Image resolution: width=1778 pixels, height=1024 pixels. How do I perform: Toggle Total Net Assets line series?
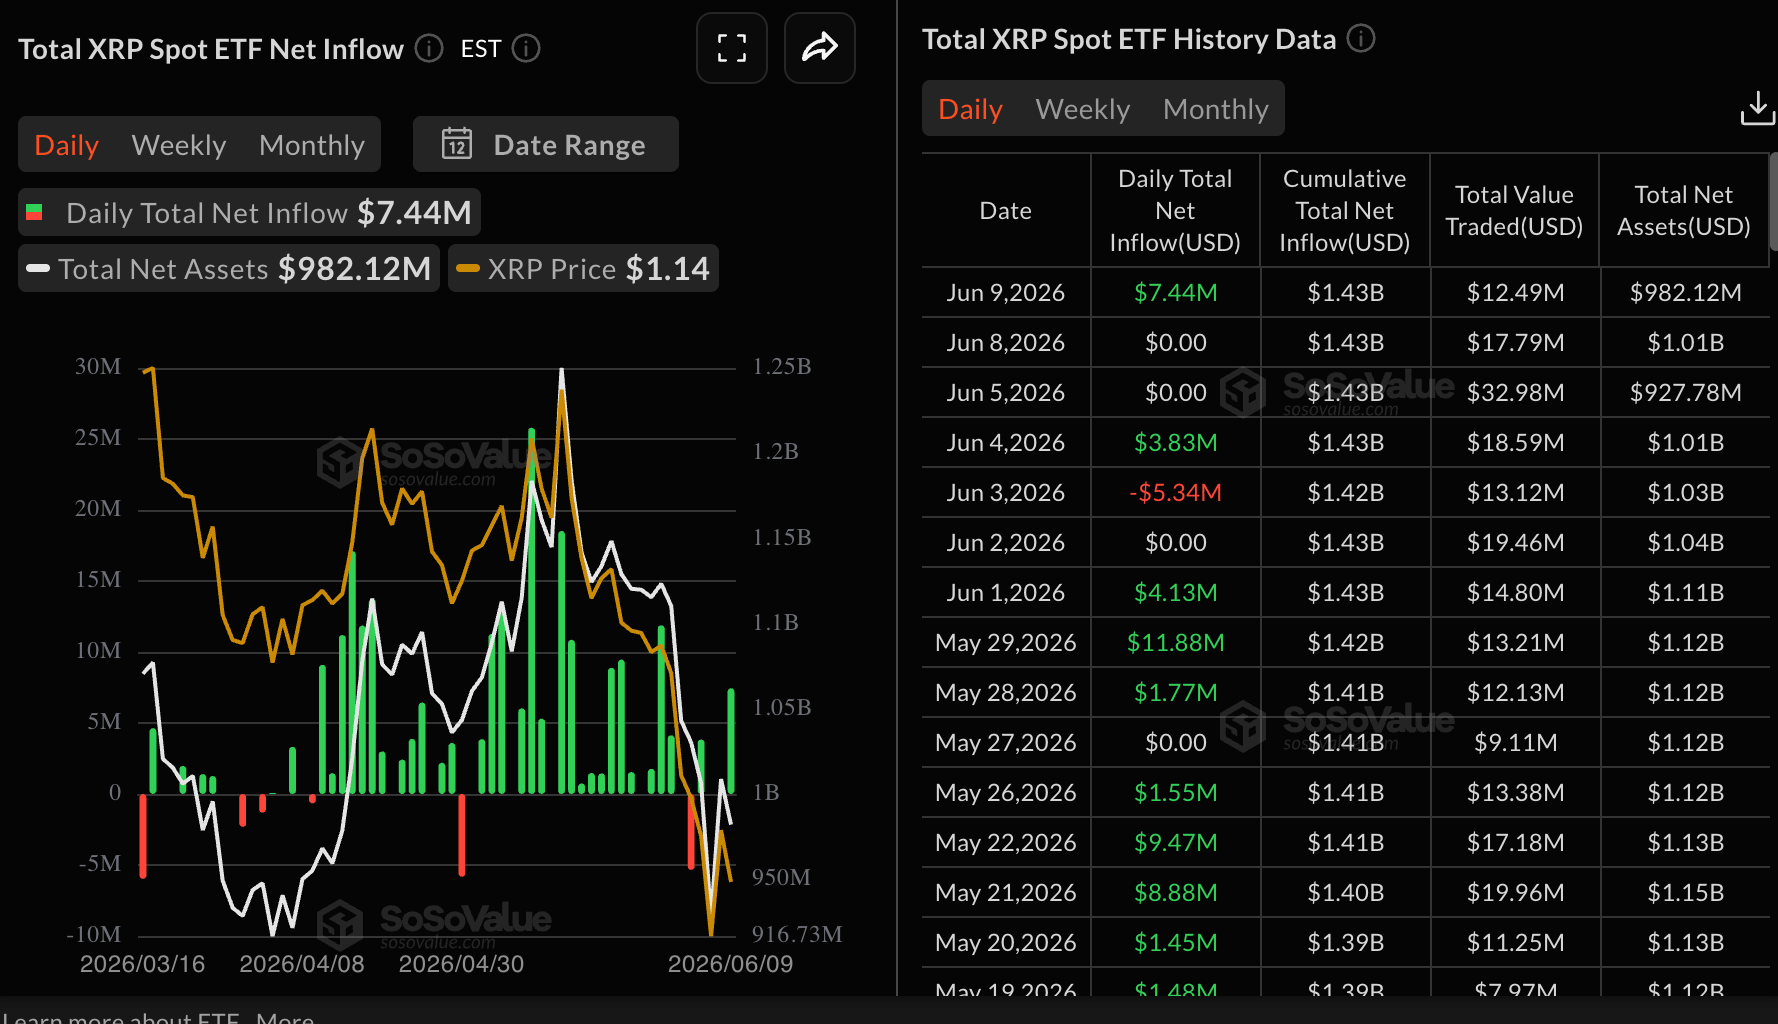coord(229,268)
